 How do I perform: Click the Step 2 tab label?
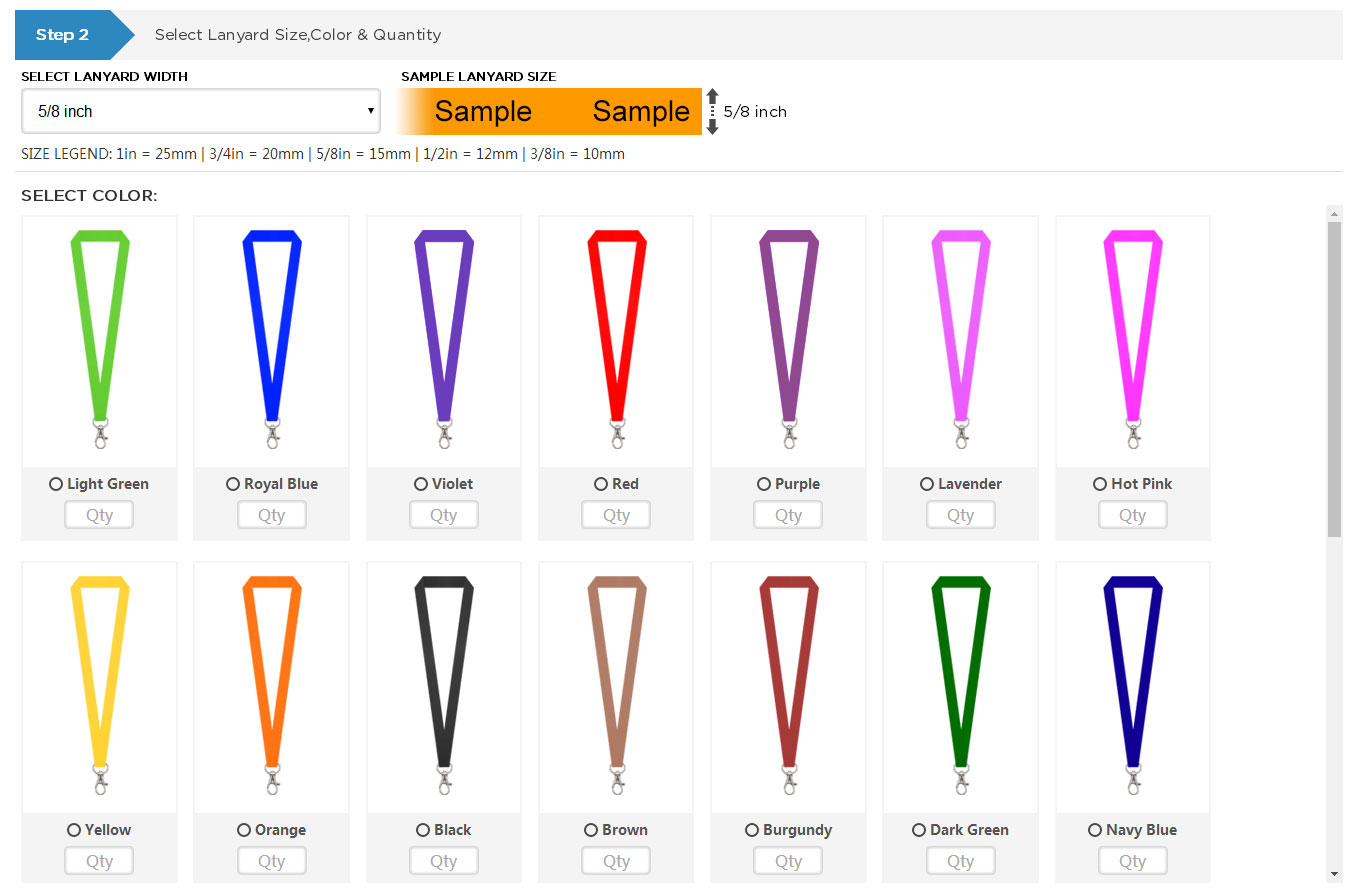(x=63, y=35)
